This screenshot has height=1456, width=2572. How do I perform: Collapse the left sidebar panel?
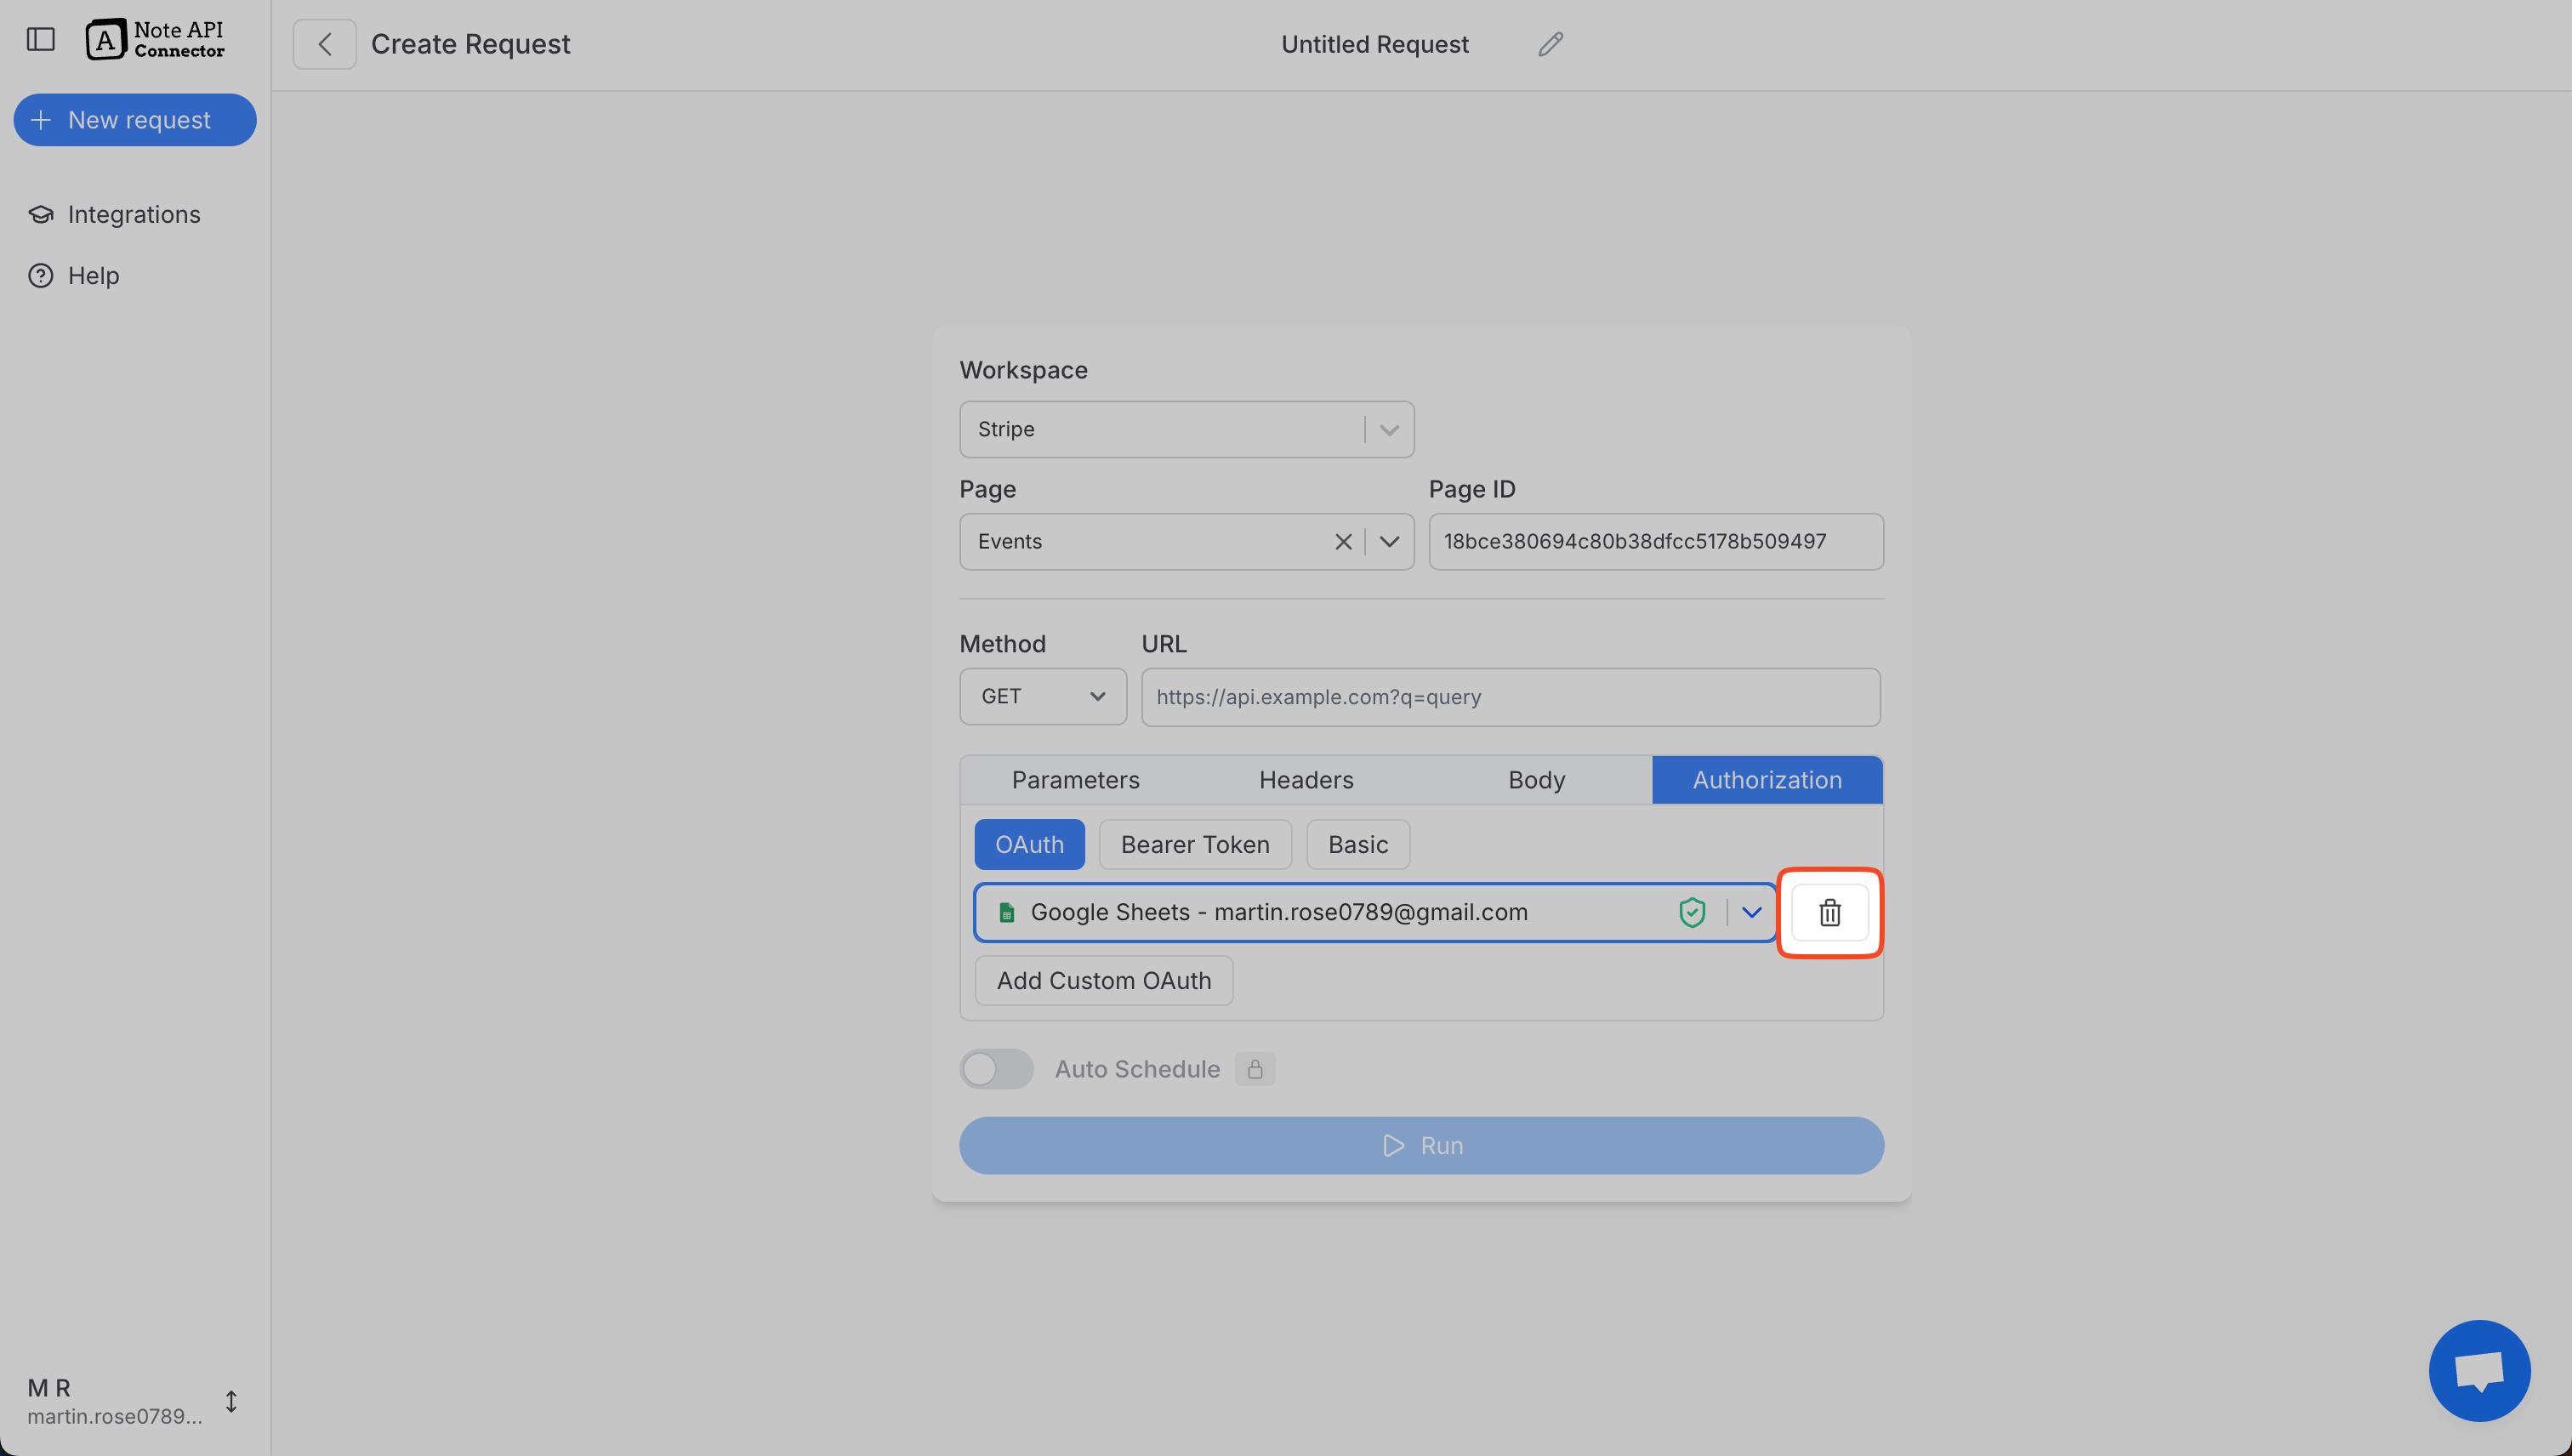39,39
